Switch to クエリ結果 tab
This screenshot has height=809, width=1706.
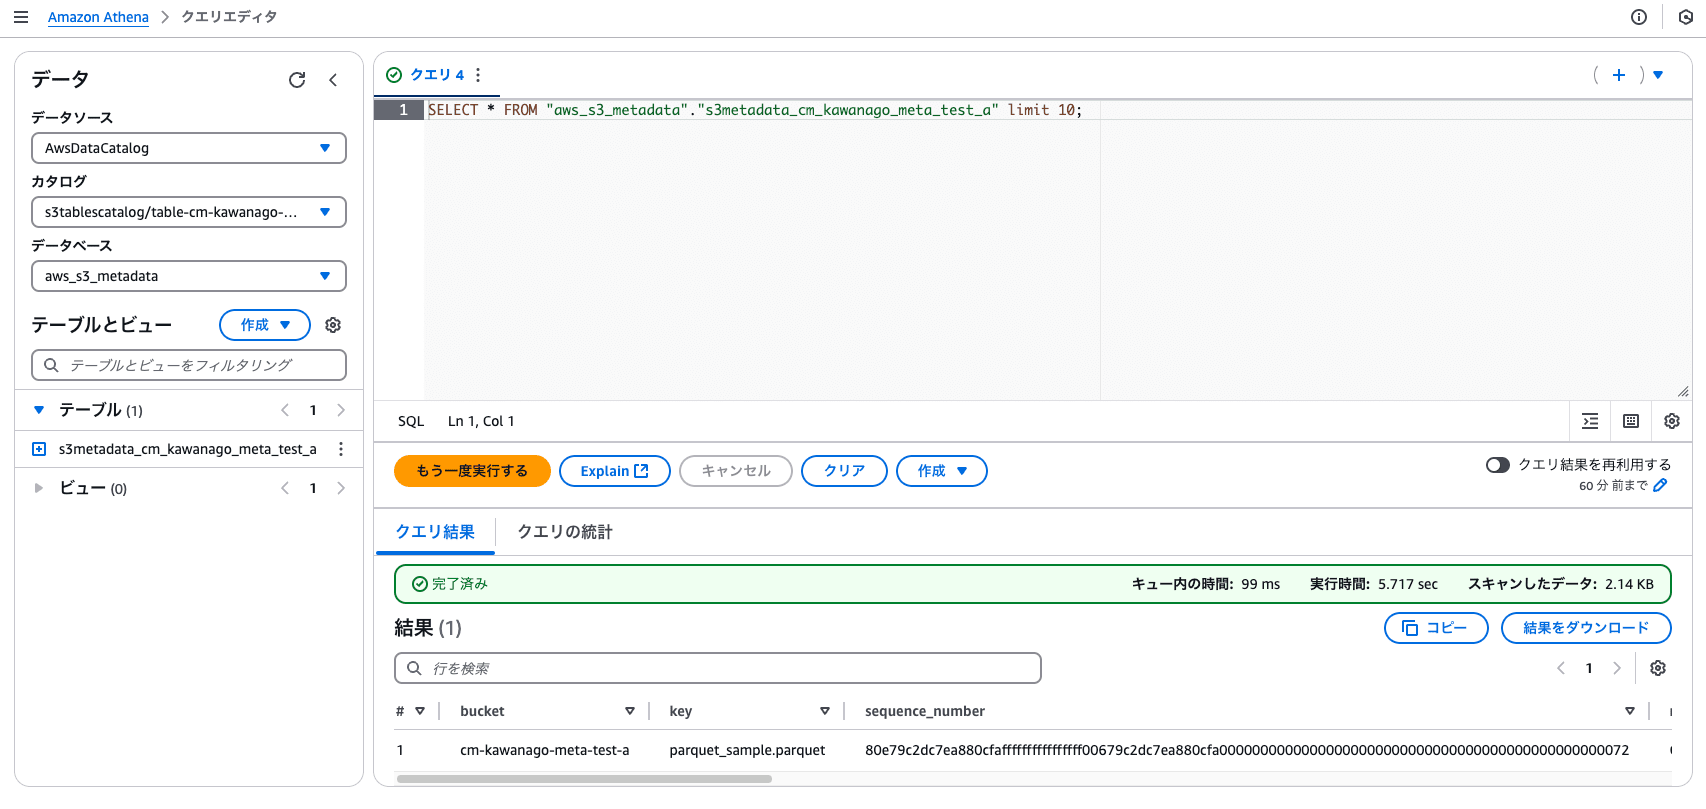coord(435,532)
